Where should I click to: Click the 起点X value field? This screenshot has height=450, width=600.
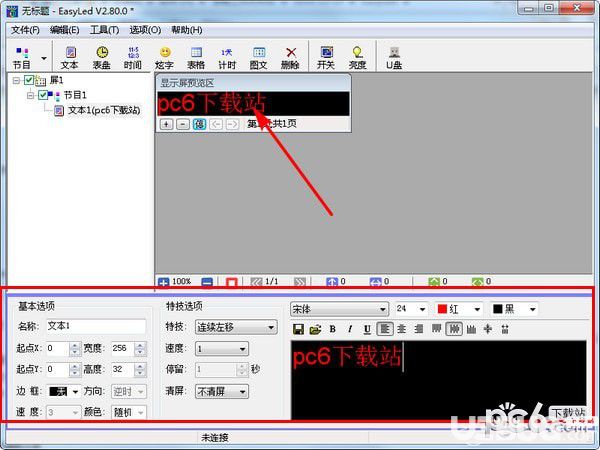click(x=58, y=349)
